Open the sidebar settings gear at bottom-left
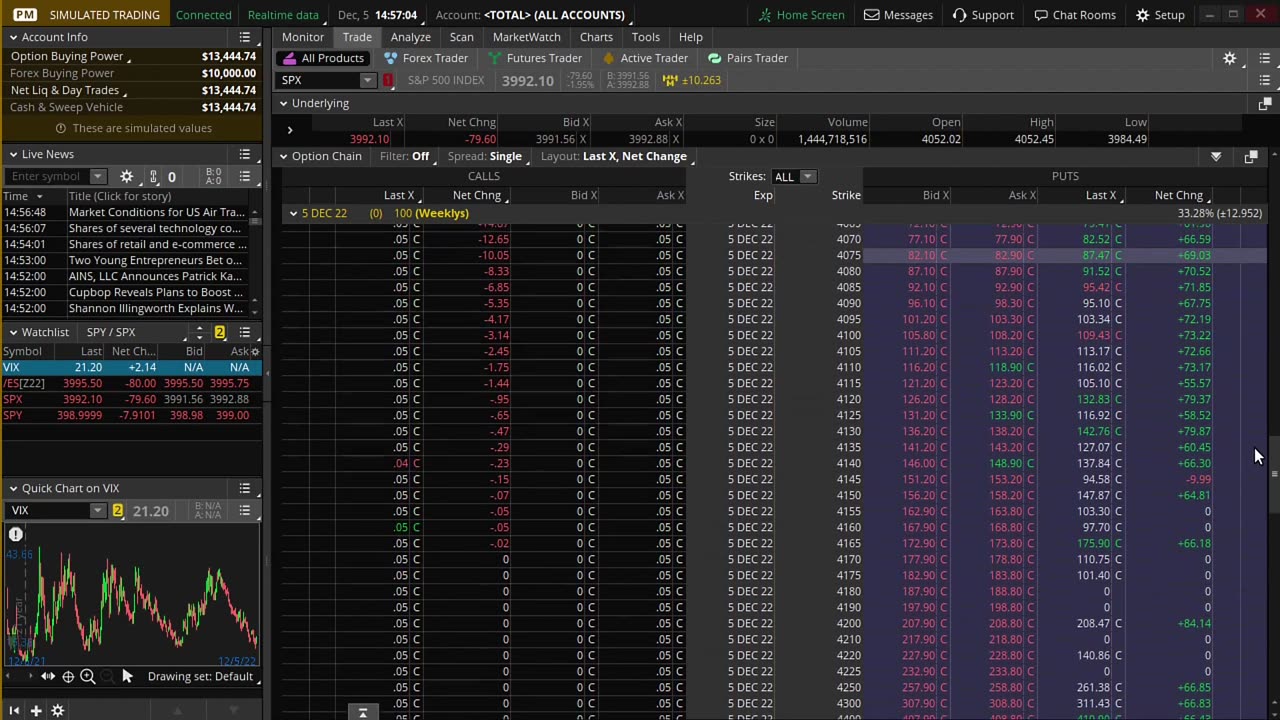Image resolution: width=1280 pixels, height=720 pixels. (57, 711)
